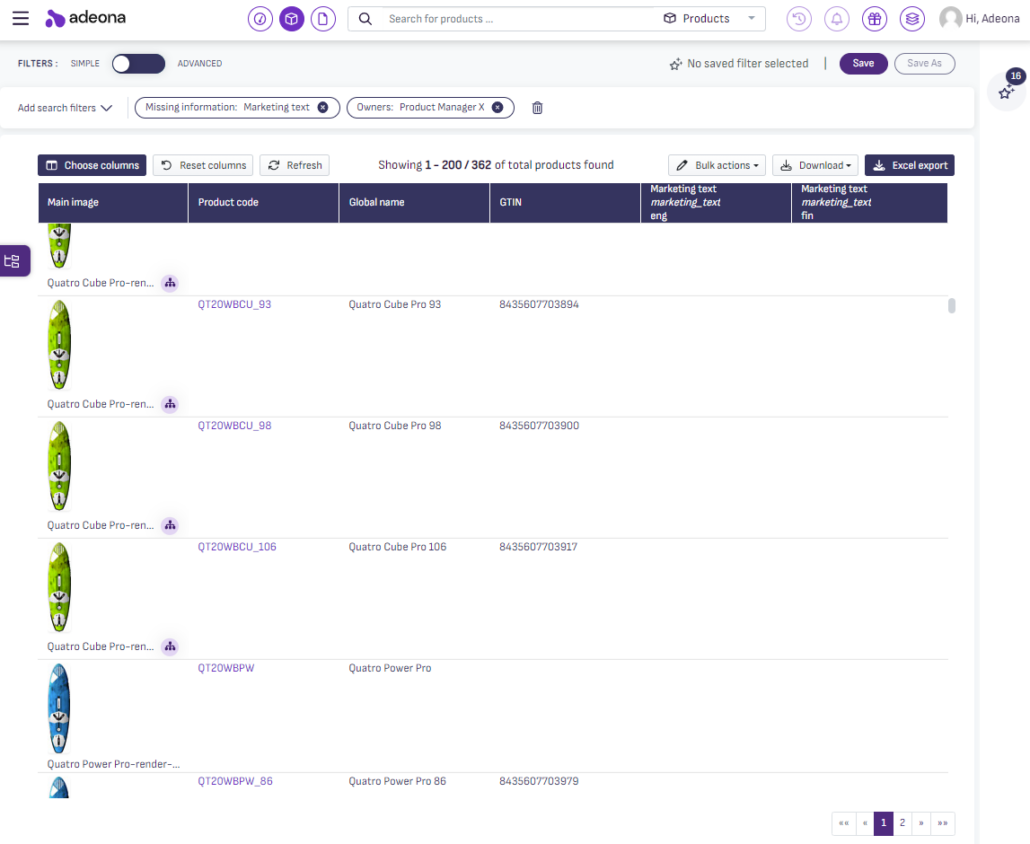
Task: Remove the Product Manager X filter
Action: [498, 107]
